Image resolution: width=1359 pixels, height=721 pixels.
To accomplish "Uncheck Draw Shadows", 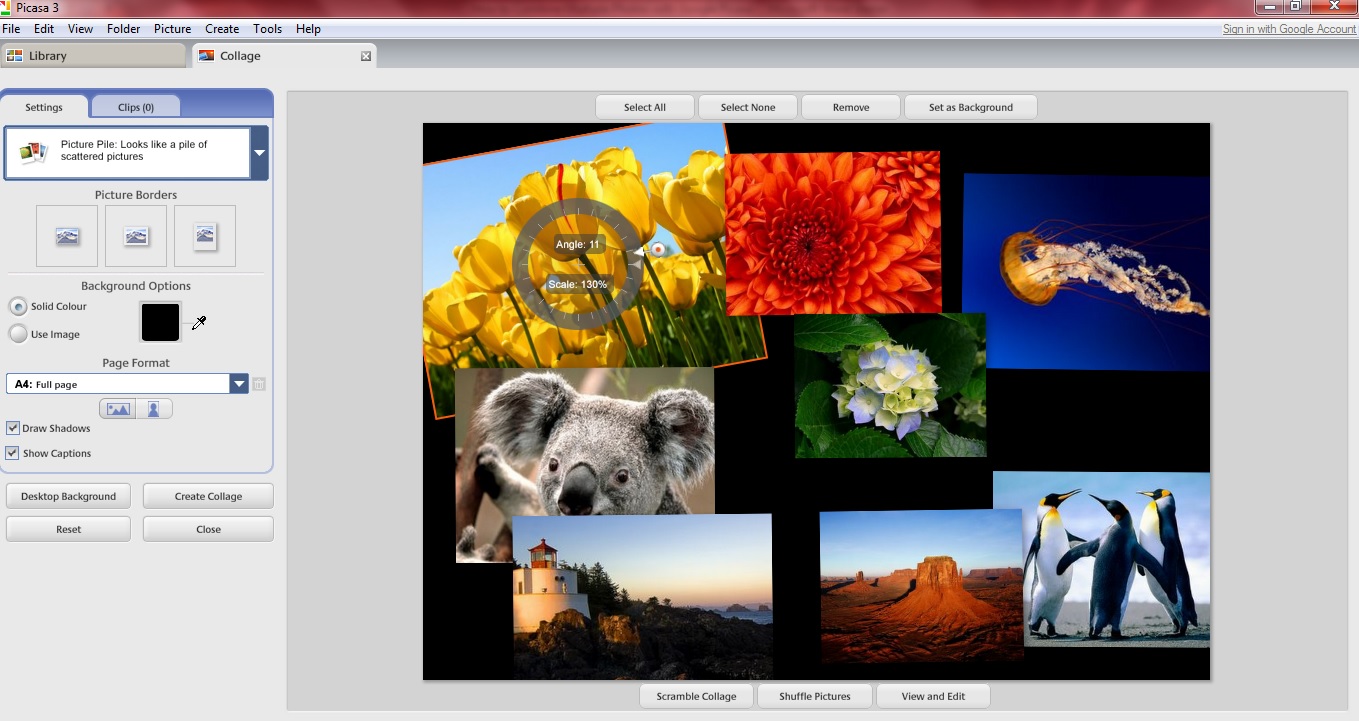I will (12, 427).
